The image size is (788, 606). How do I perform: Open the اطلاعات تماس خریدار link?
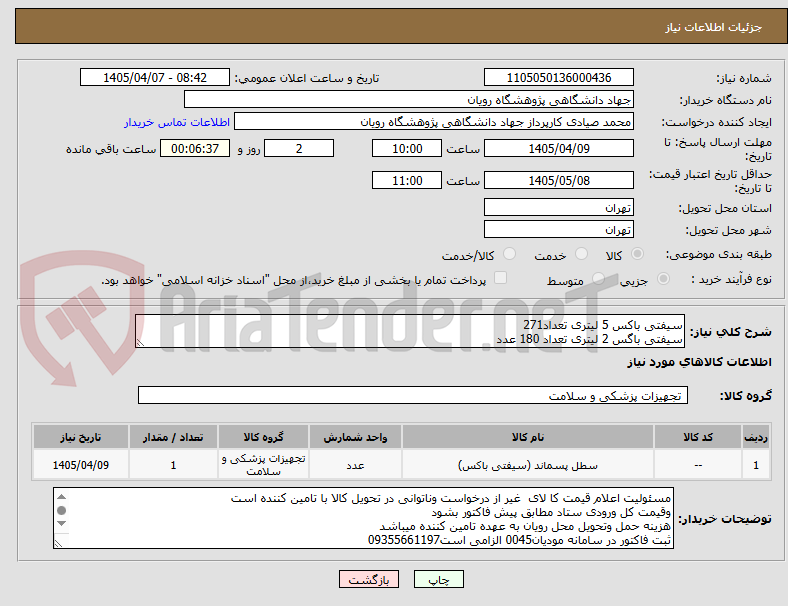point(177,122)
